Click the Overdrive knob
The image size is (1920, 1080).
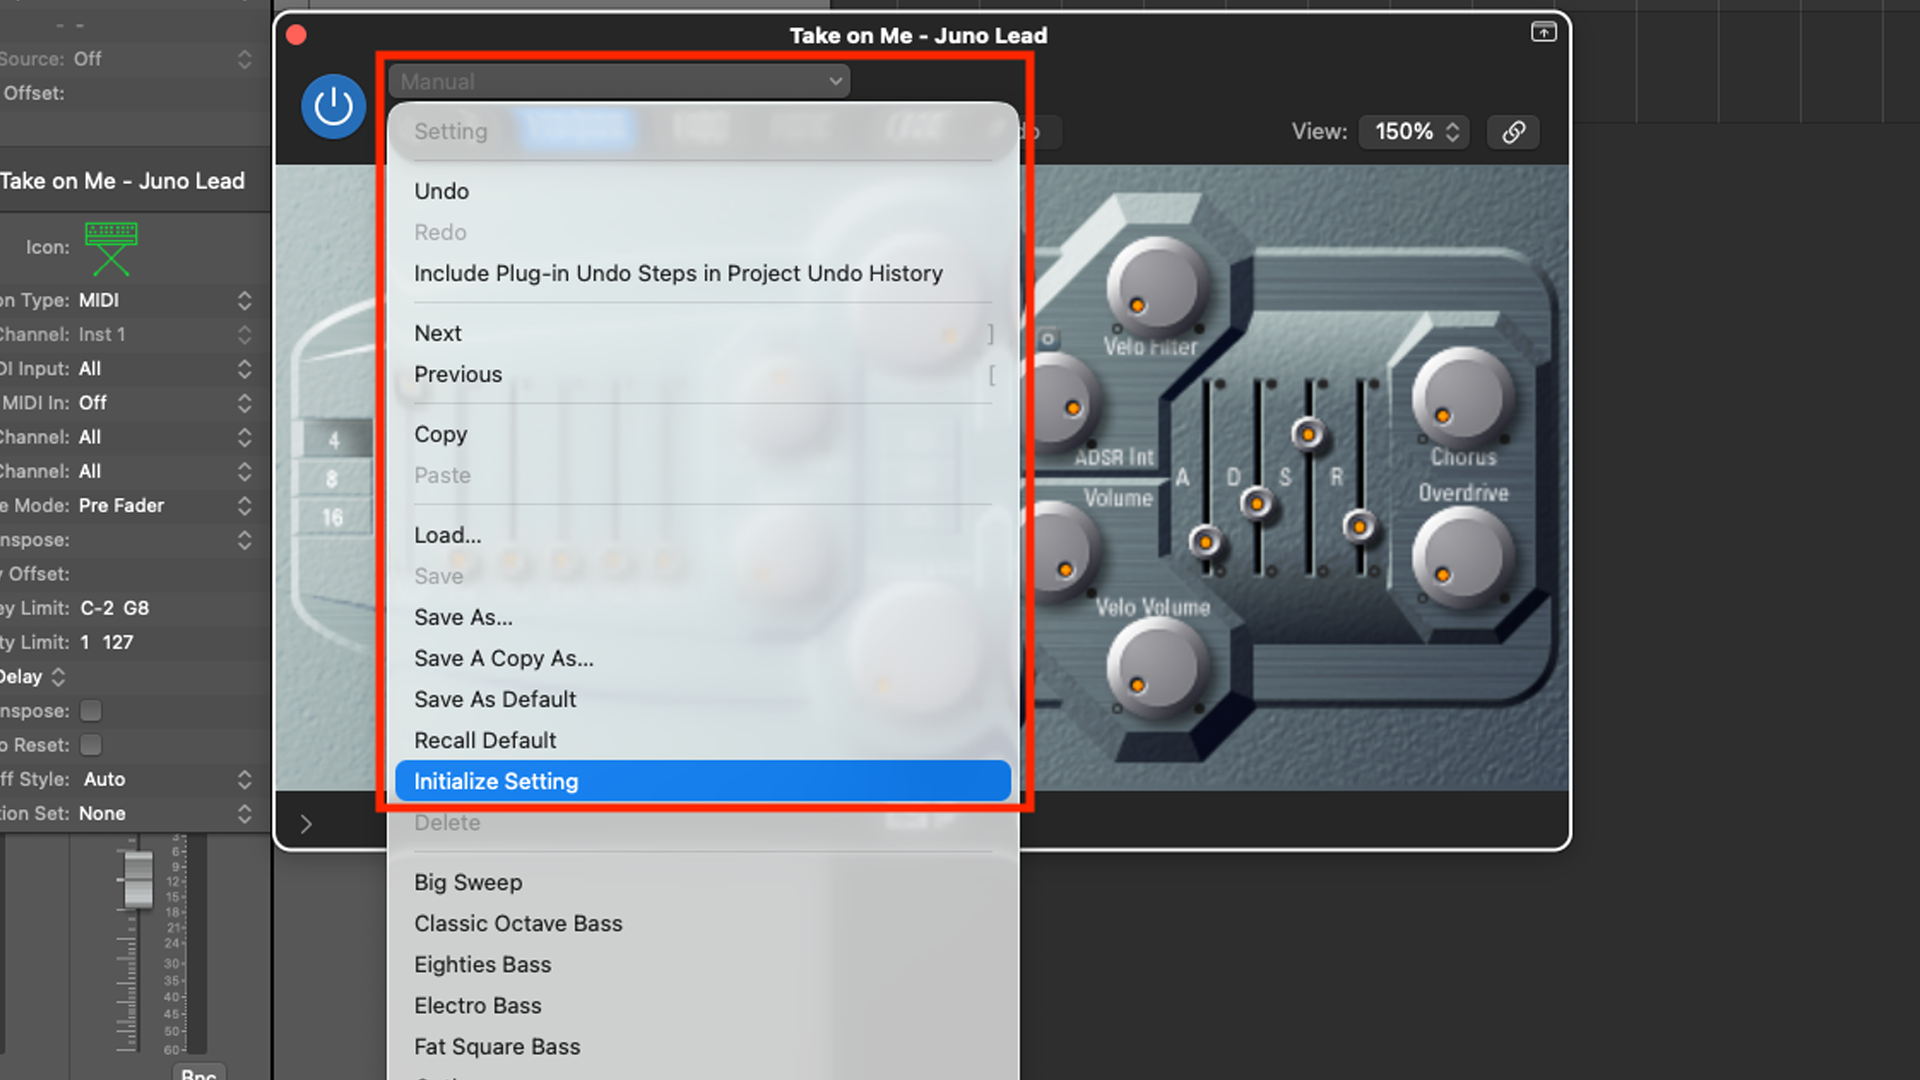tap(1462, 557)
